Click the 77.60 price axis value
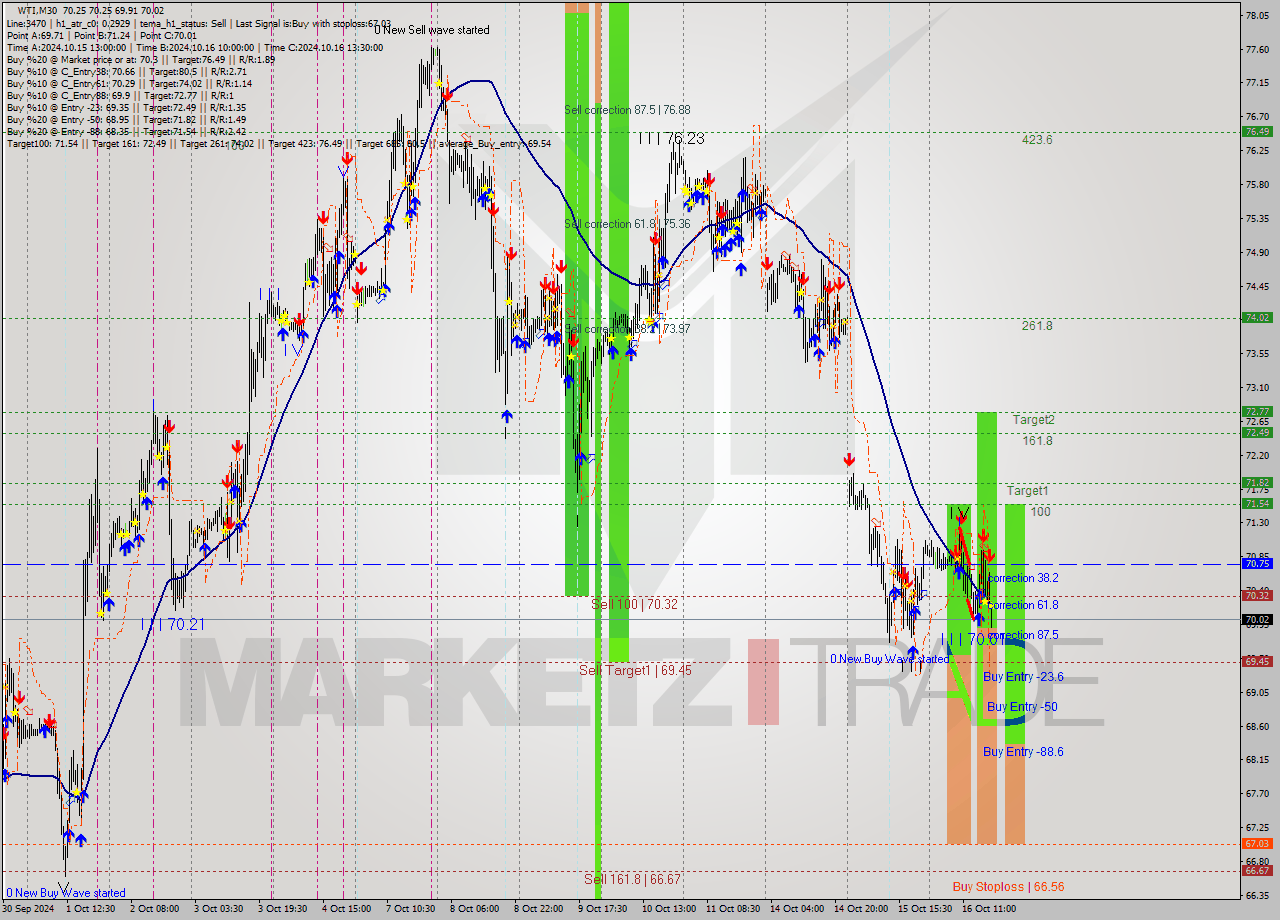1280x920 pixels. pos(1257,49)
